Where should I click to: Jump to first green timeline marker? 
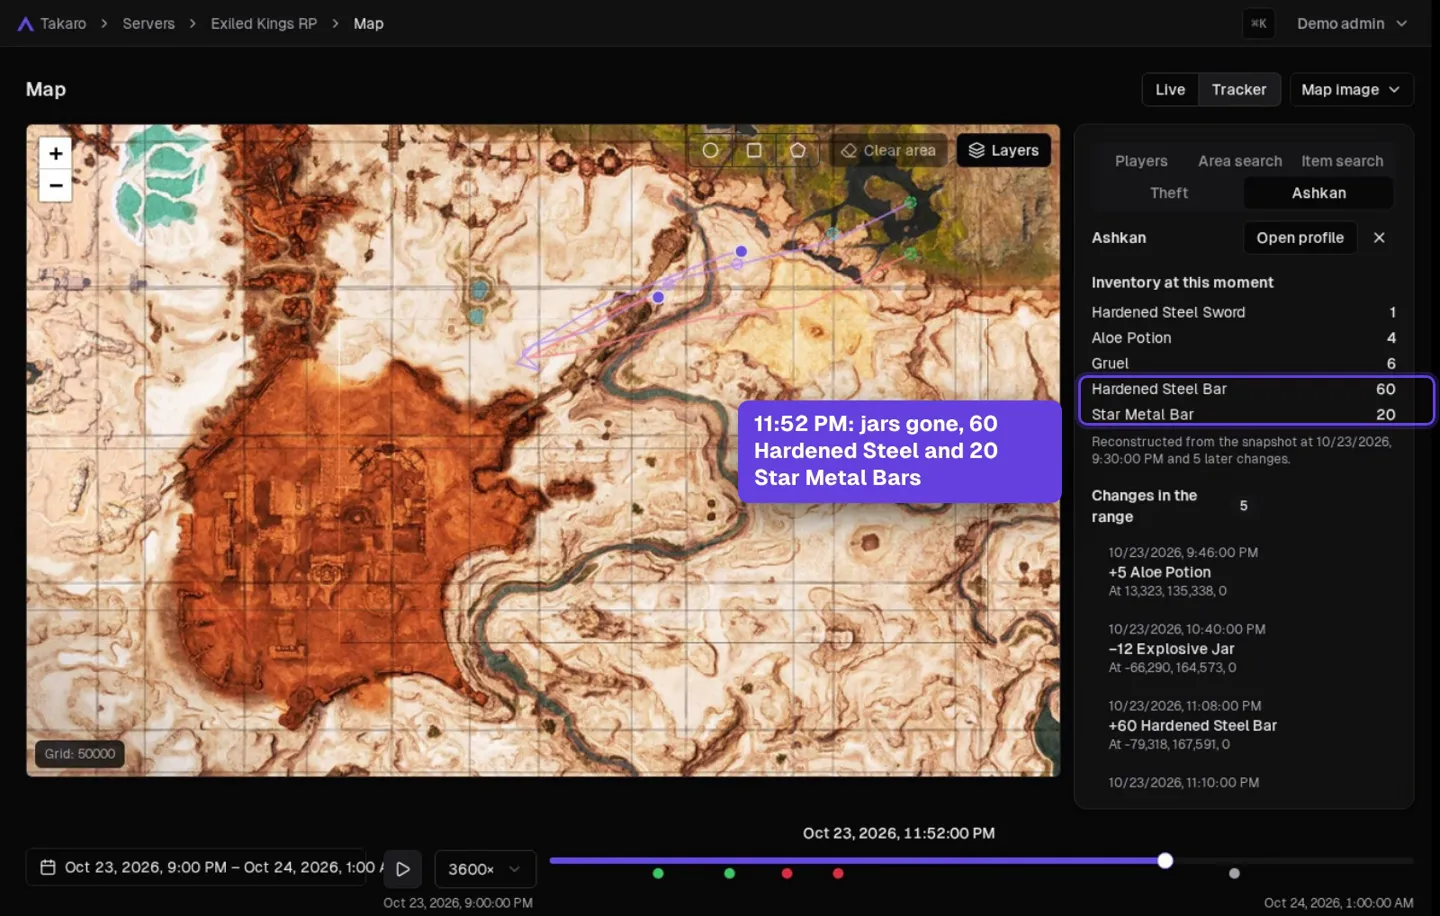[x=658, y=873]
